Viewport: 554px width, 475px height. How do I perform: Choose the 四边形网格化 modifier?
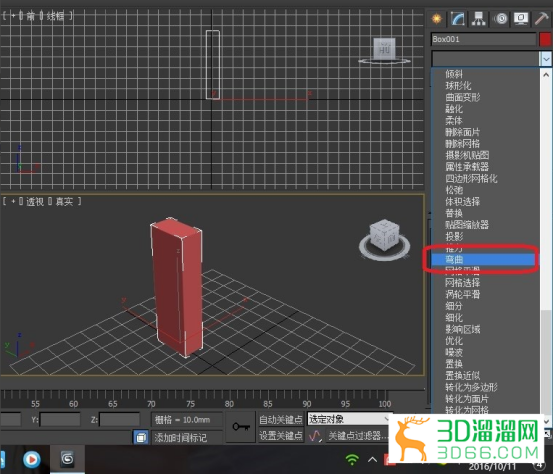pos(471,178)
